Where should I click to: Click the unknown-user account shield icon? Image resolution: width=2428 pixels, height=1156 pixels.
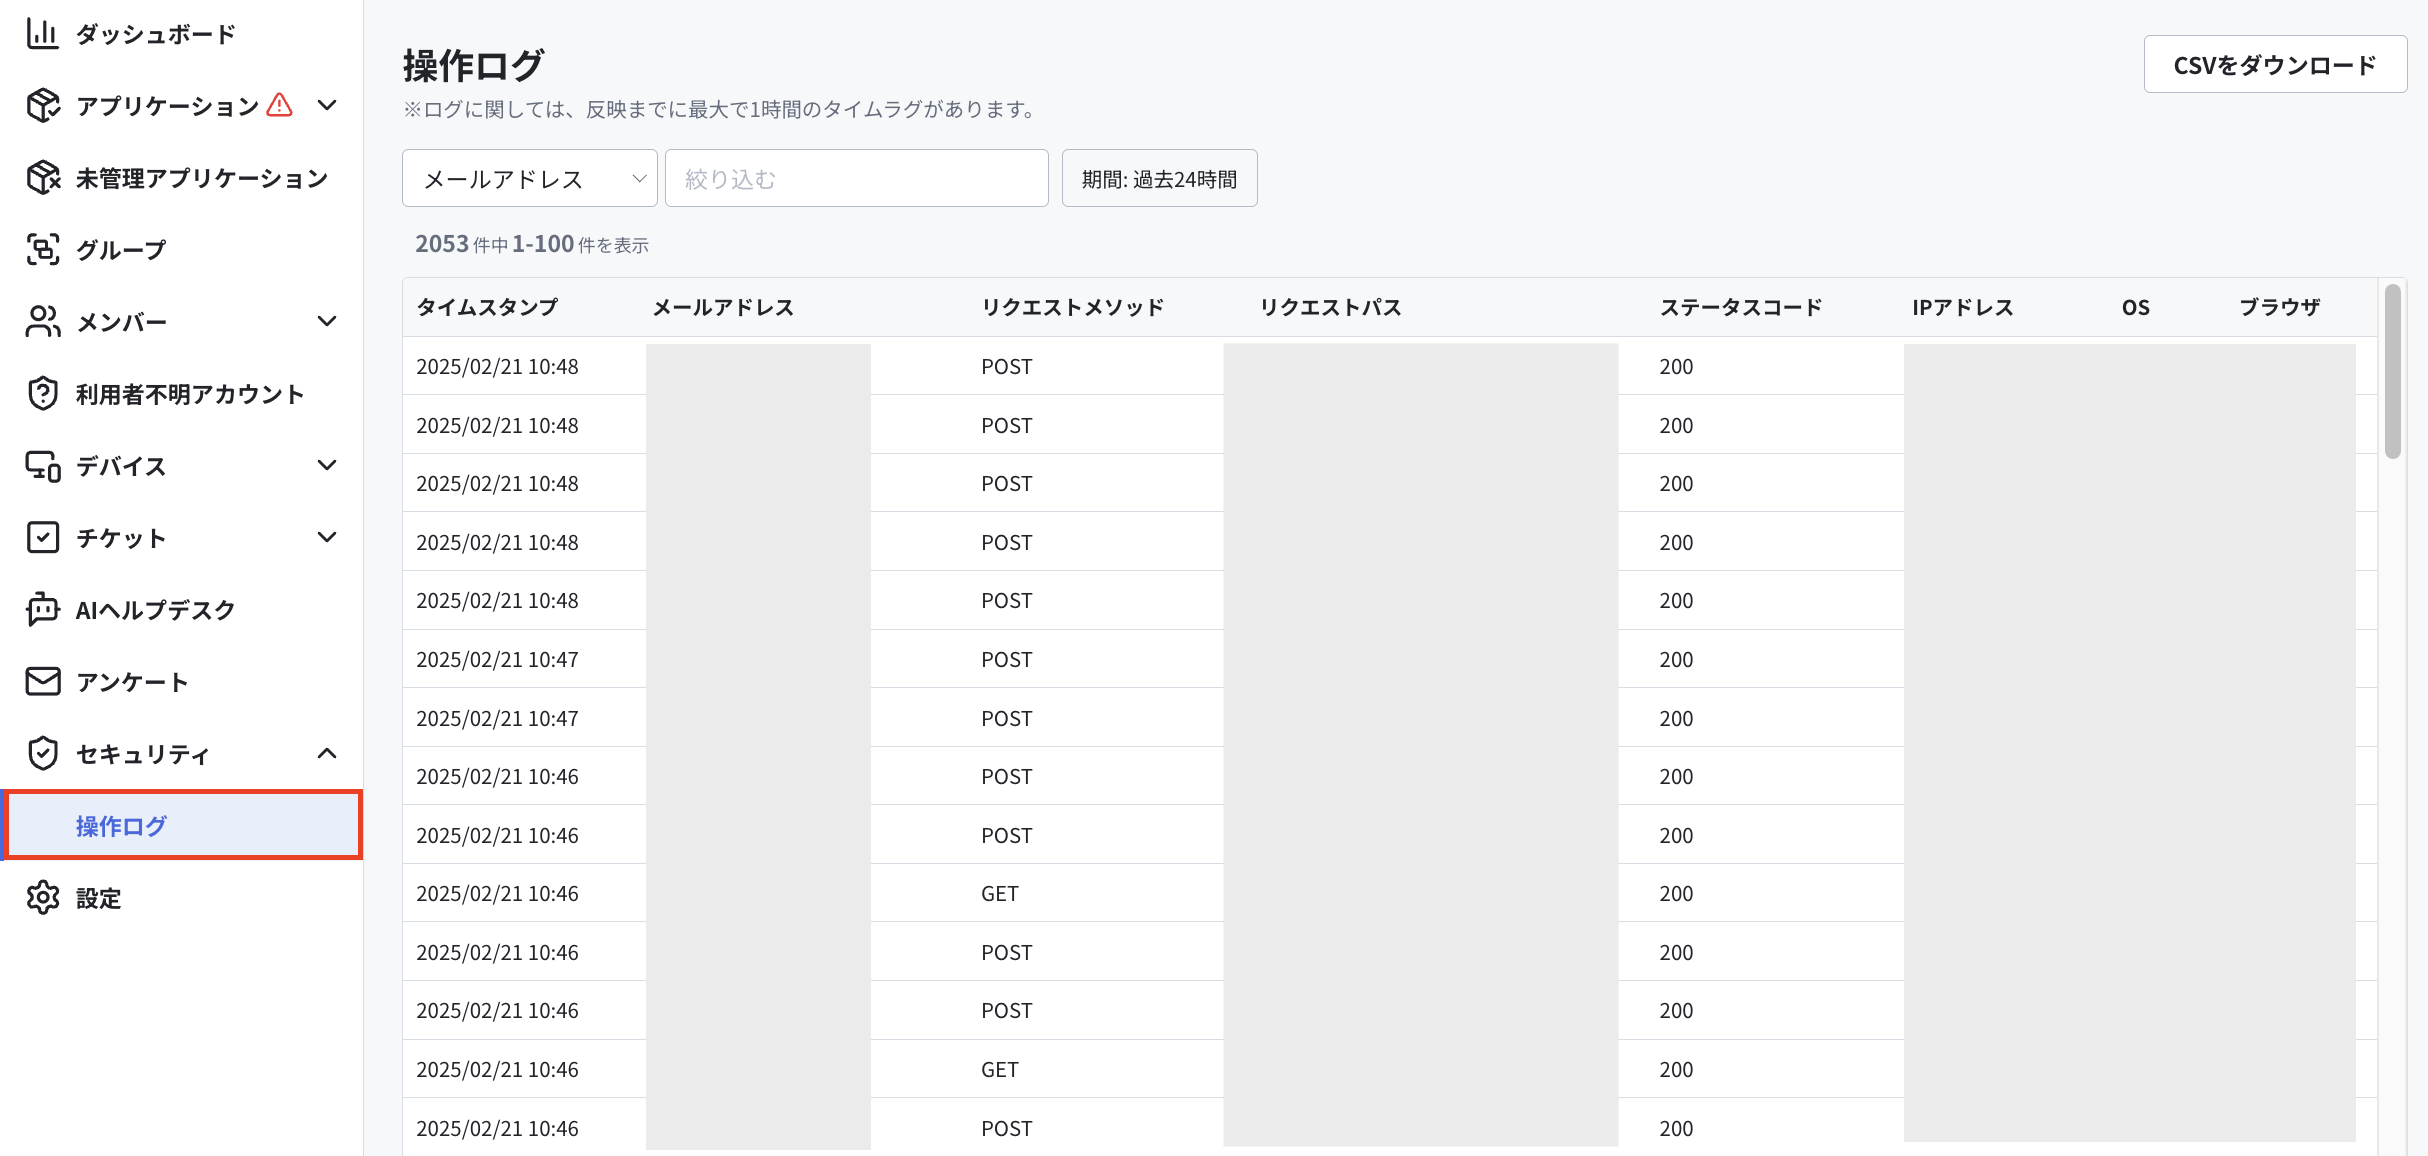42,393
